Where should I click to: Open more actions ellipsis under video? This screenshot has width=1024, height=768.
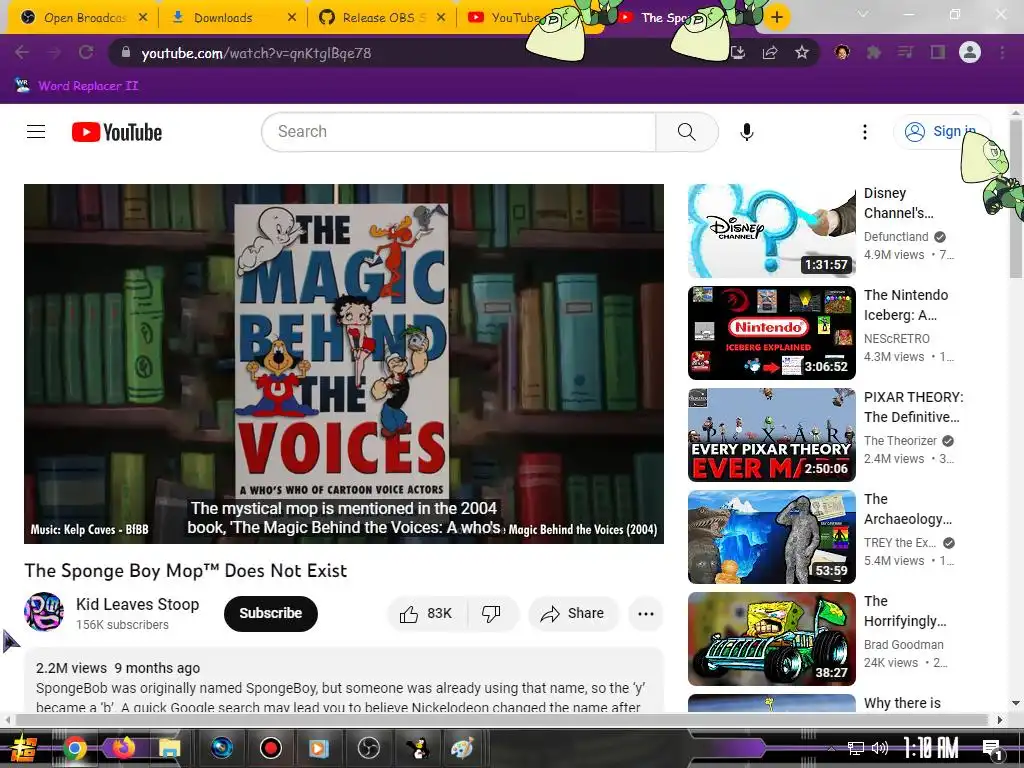[646, 613]
